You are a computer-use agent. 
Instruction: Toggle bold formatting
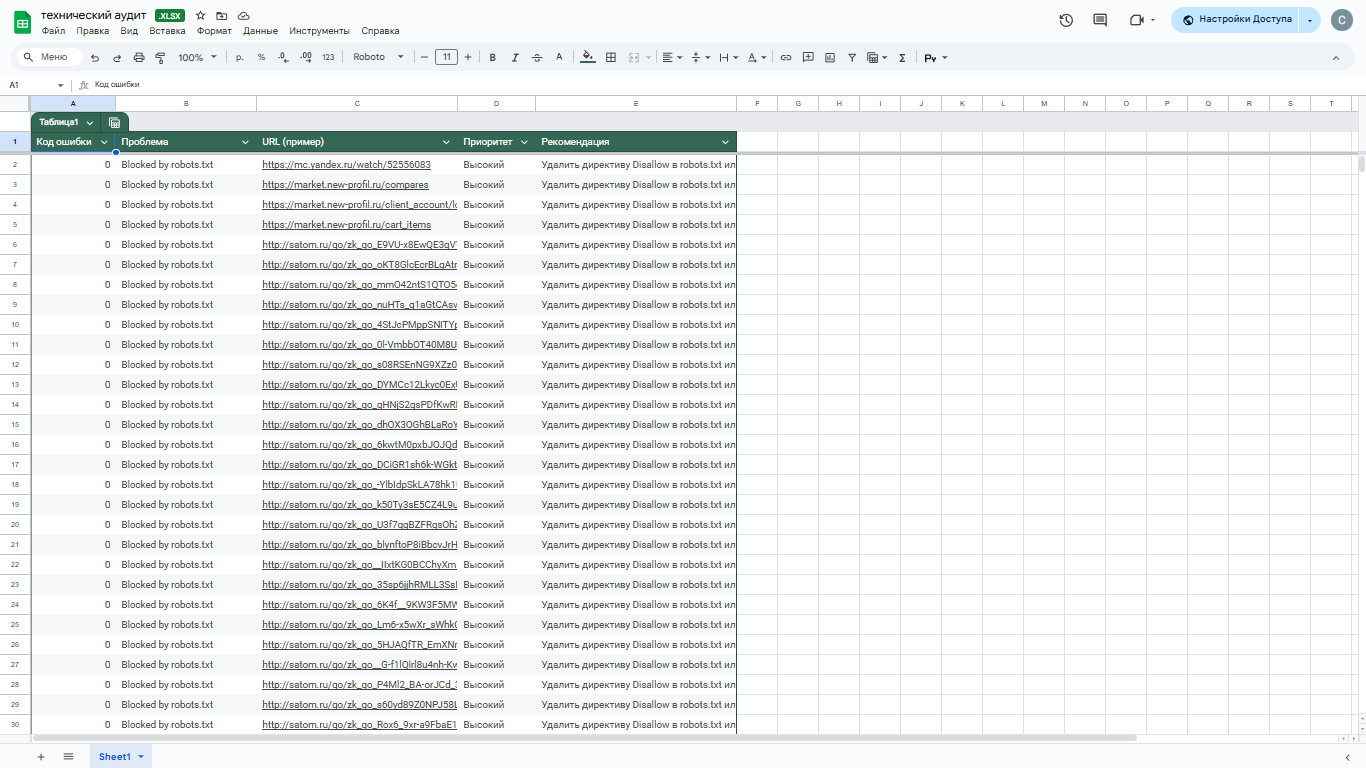pyautogui.click(x=493, y=58)
